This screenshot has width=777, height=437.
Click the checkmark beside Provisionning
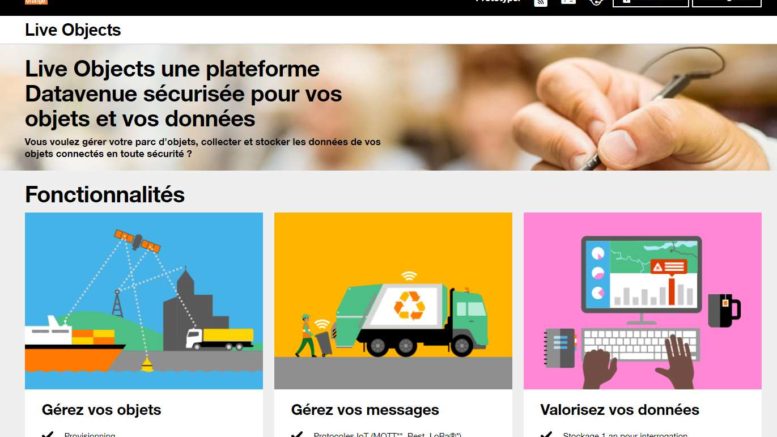[x=48, y=435]
